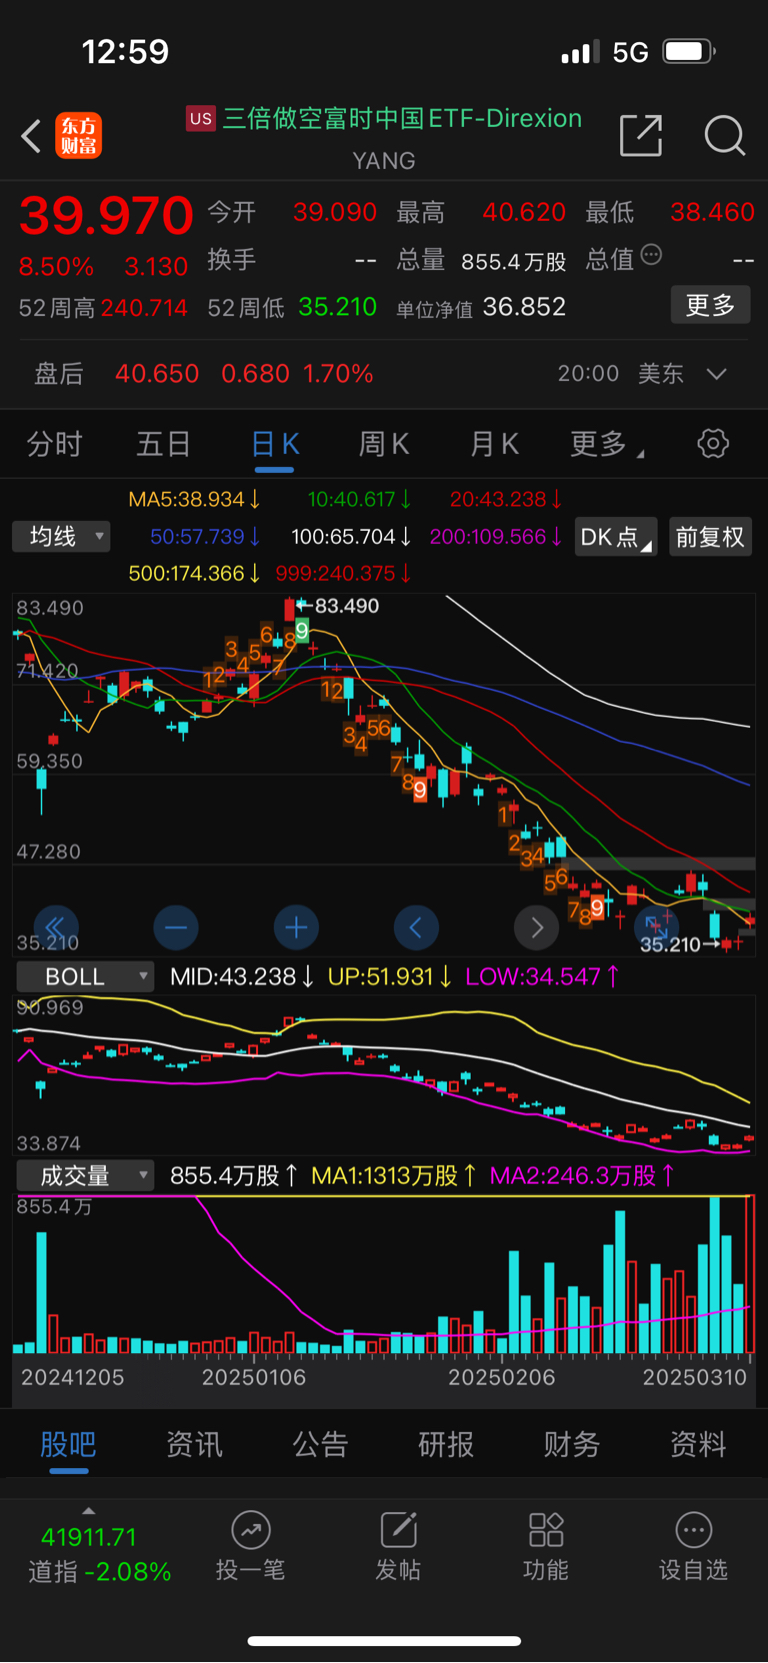Screen dimensions: 768x1663
Task: Open the 更多 chart period dropdown
Action: (x=607, y=444)
